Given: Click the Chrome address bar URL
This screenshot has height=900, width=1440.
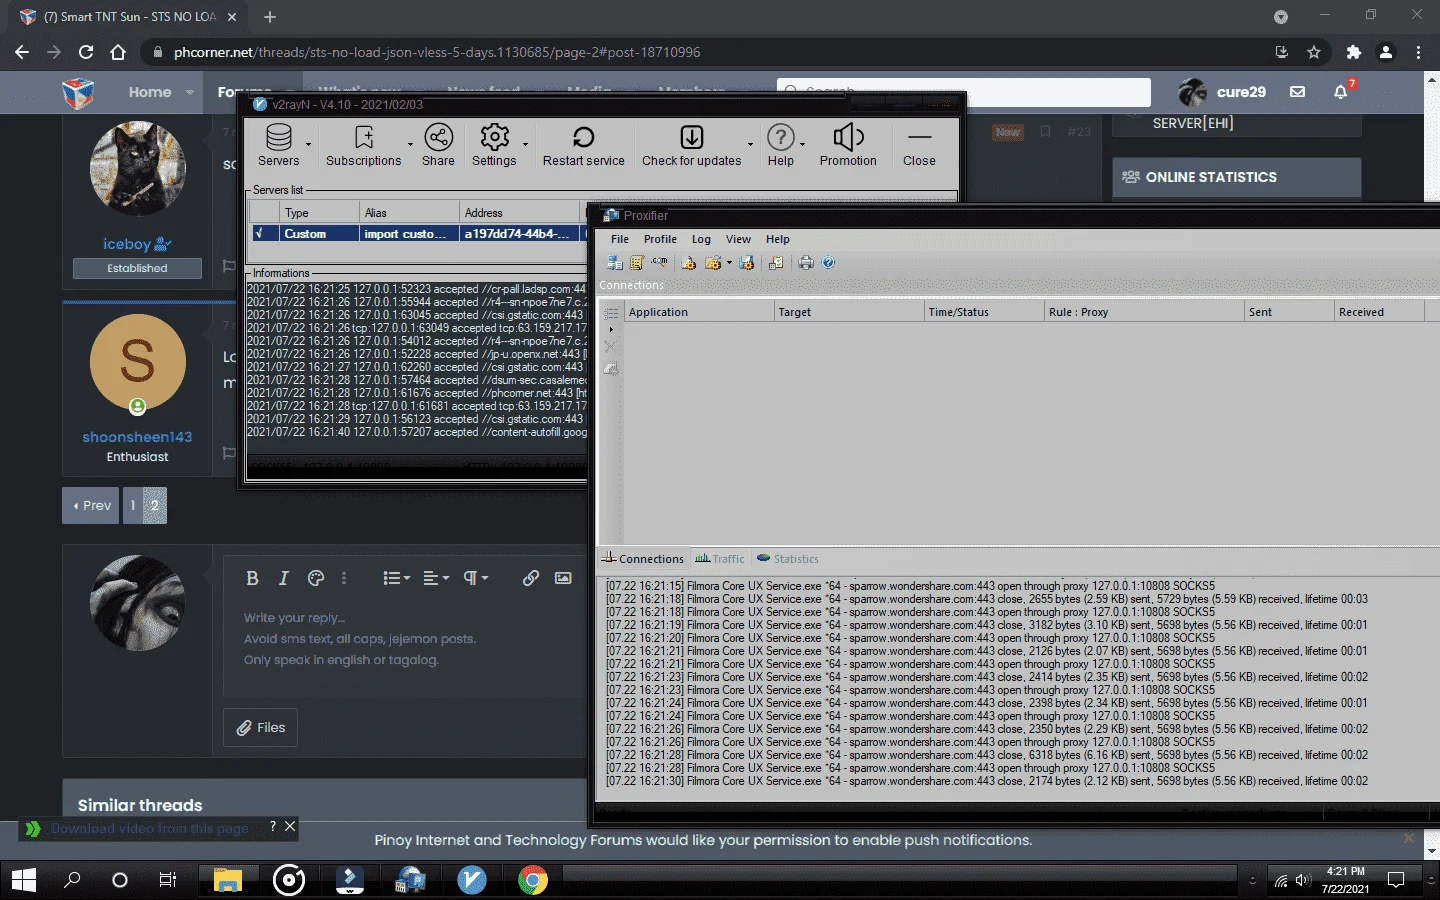Looking at the screenshot, I should click(x=437, y=52).
